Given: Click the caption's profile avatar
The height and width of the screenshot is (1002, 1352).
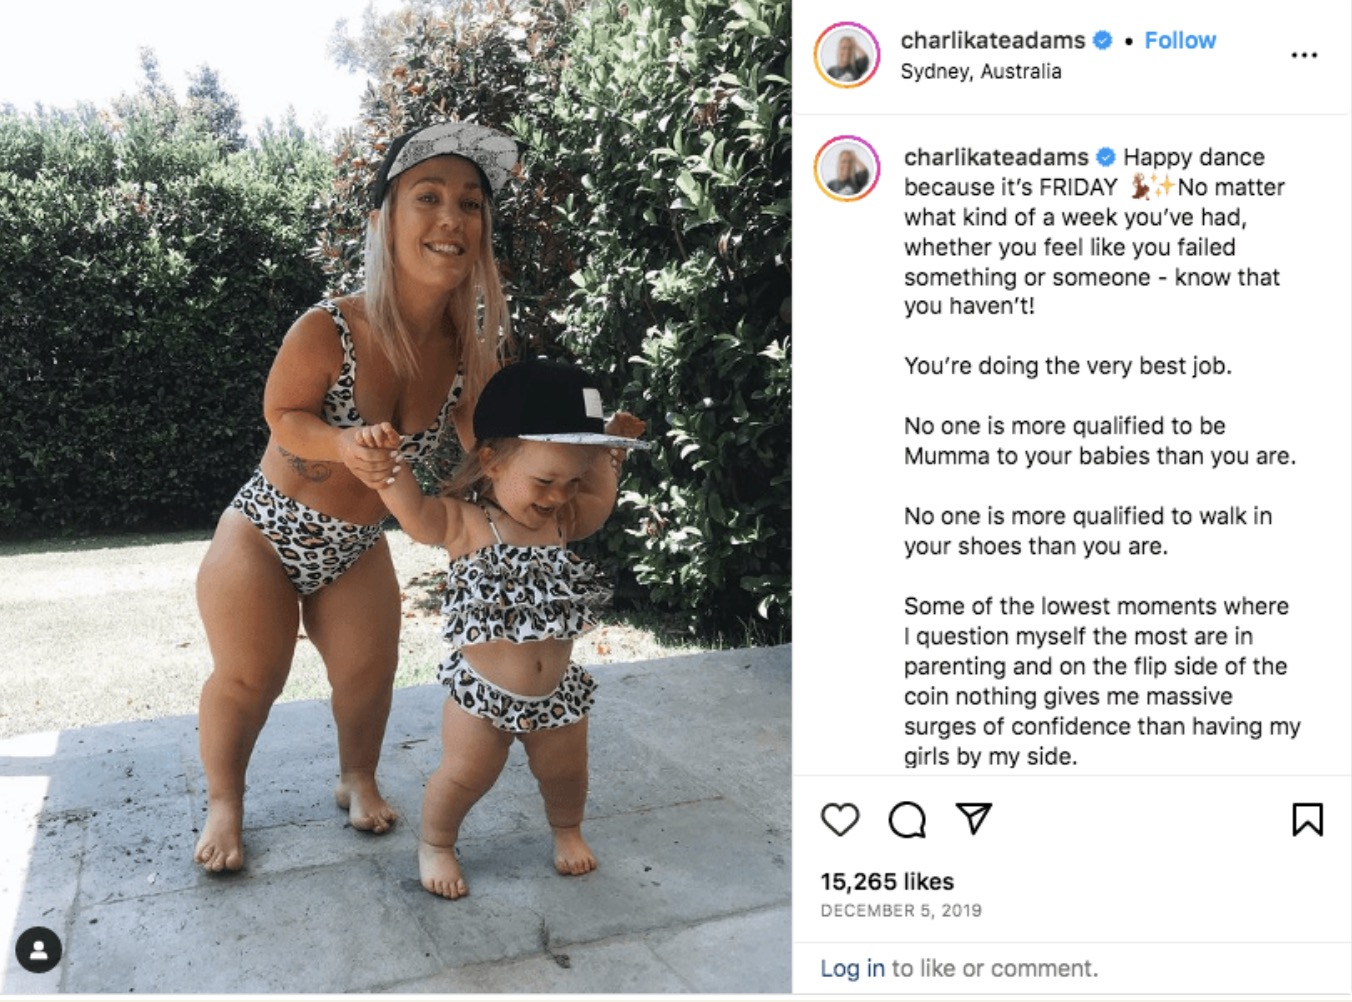Looking at the screenshot, I should (847, 169).
